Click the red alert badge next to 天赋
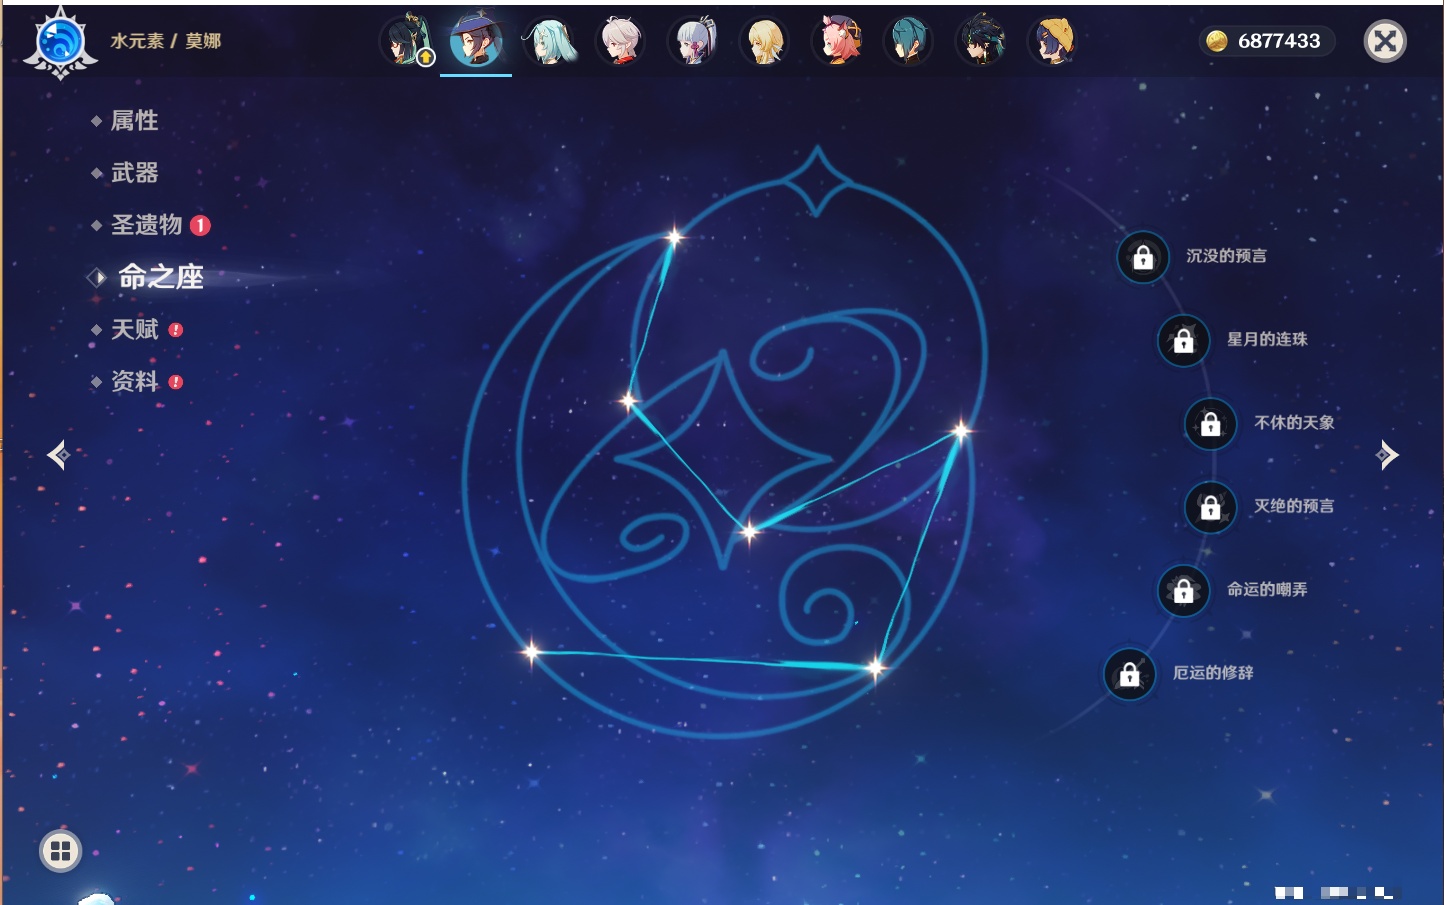 click(176, 330)
